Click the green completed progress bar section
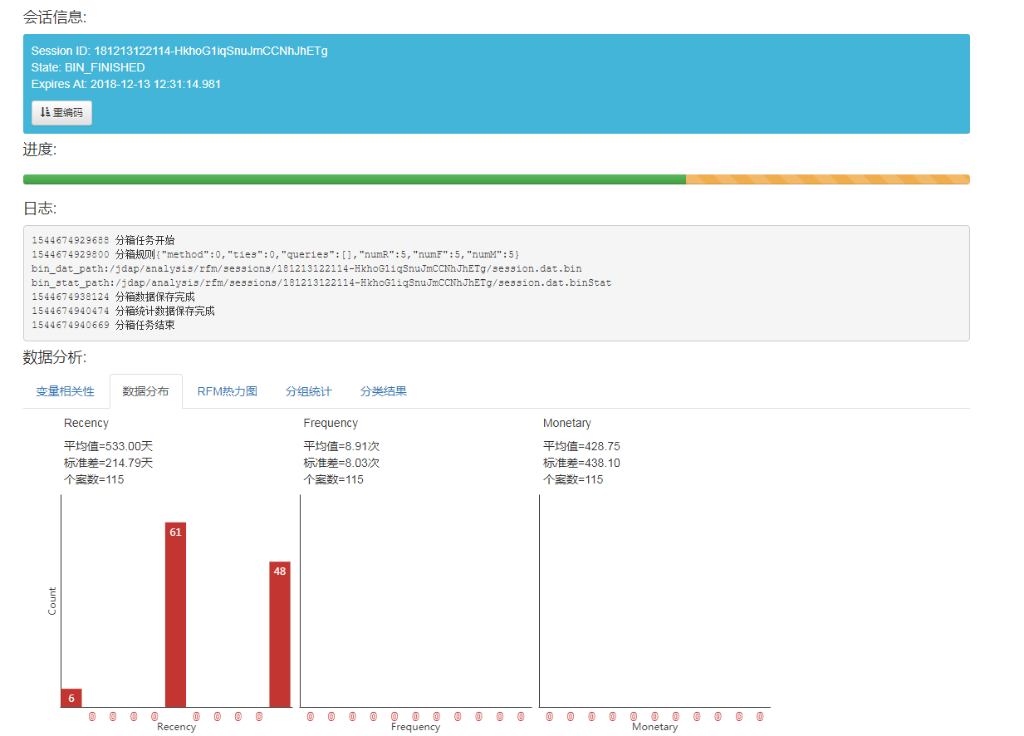Screen dimensions: 1024x736 [354, 179]
